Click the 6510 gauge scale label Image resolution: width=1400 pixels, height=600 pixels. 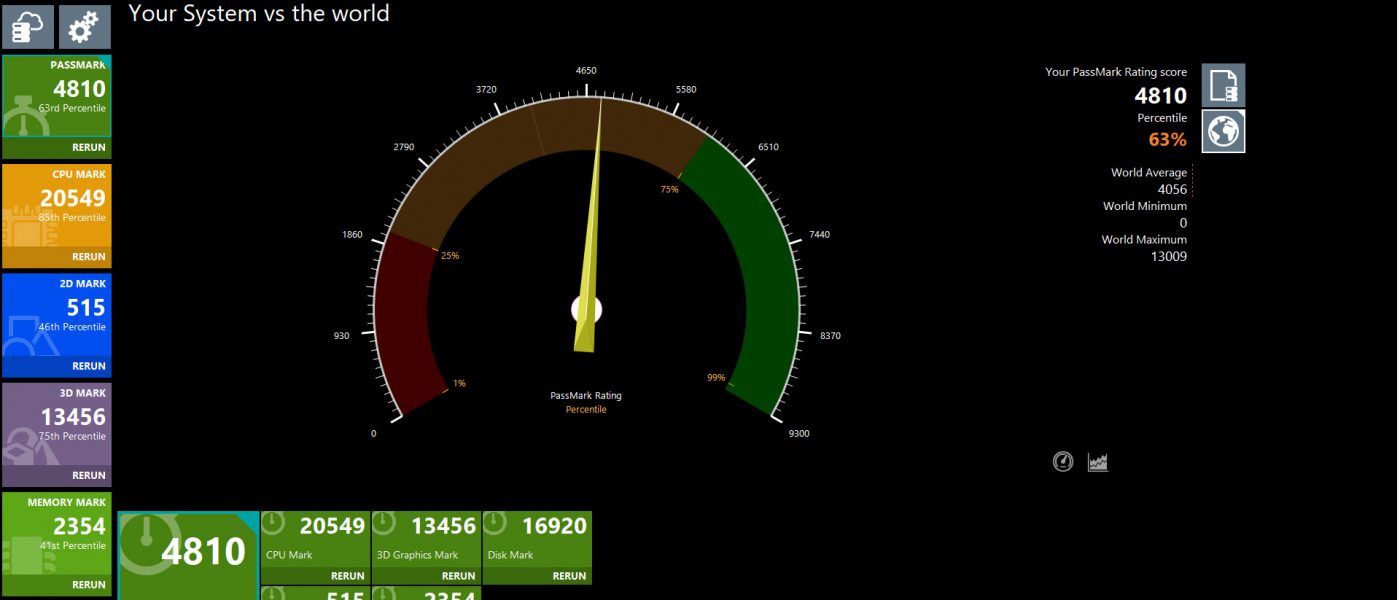point(768,147)
